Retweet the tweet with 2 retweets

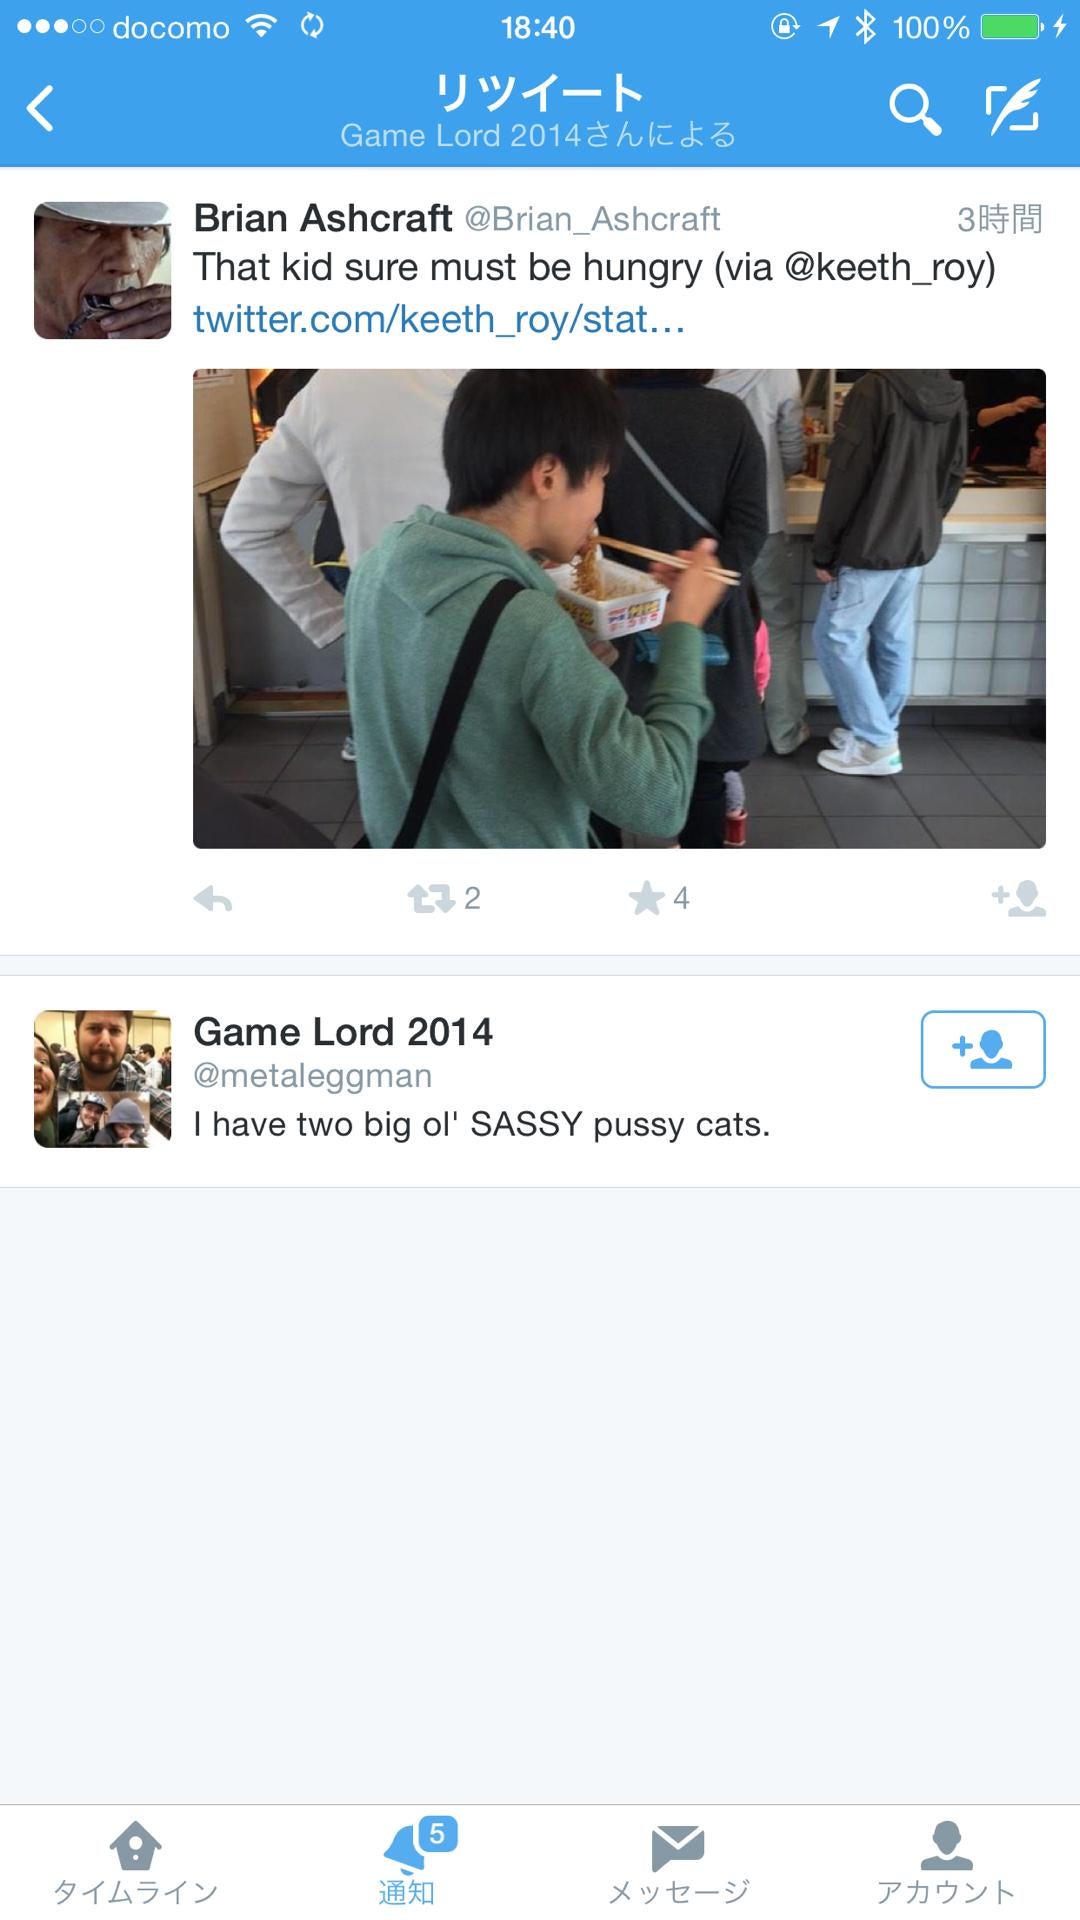click(x=432, y=899)
